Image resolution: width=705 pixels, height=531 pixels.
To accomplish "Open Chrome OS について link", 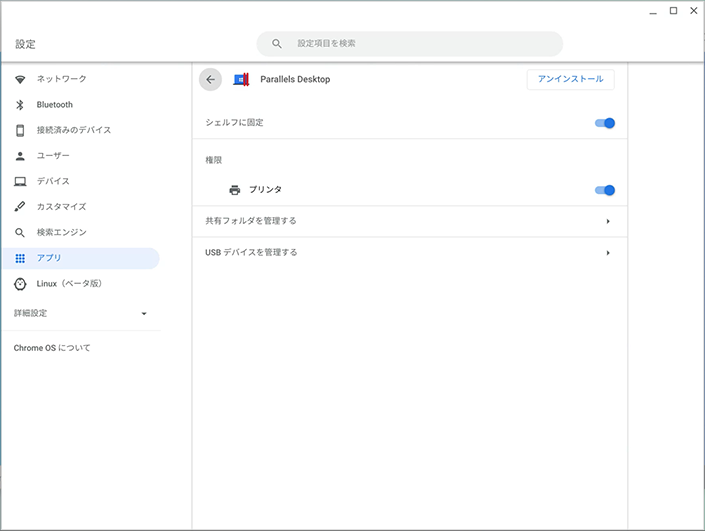I will [x=52, y=348].
